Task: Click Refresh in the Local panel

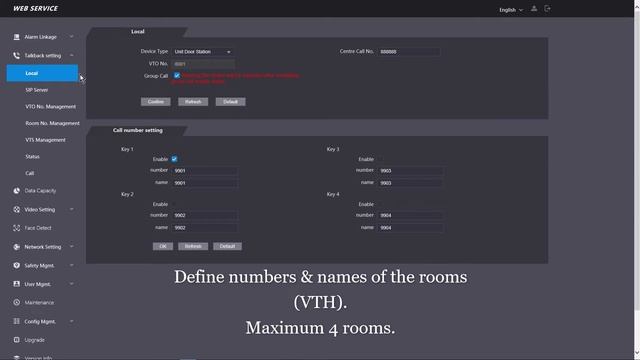Action: (x=193, y=102)
